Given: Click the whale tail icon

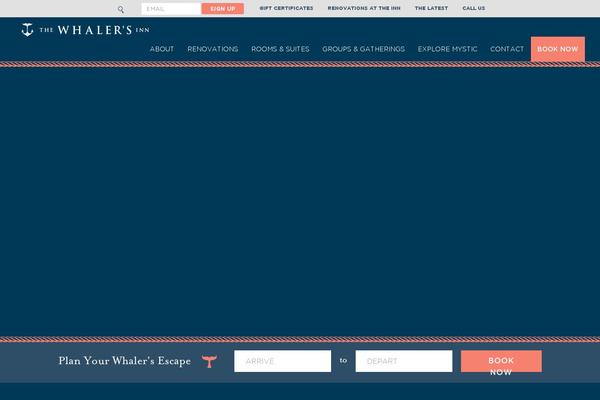Looking at the screenshot, I should (x=209, y=361).
